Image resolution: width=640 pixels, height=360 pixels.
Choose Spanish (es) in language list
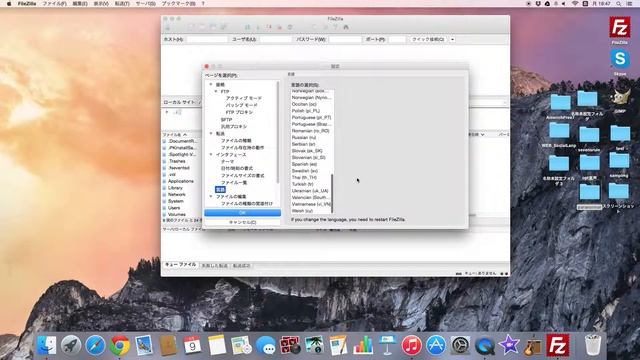(304, 164)
